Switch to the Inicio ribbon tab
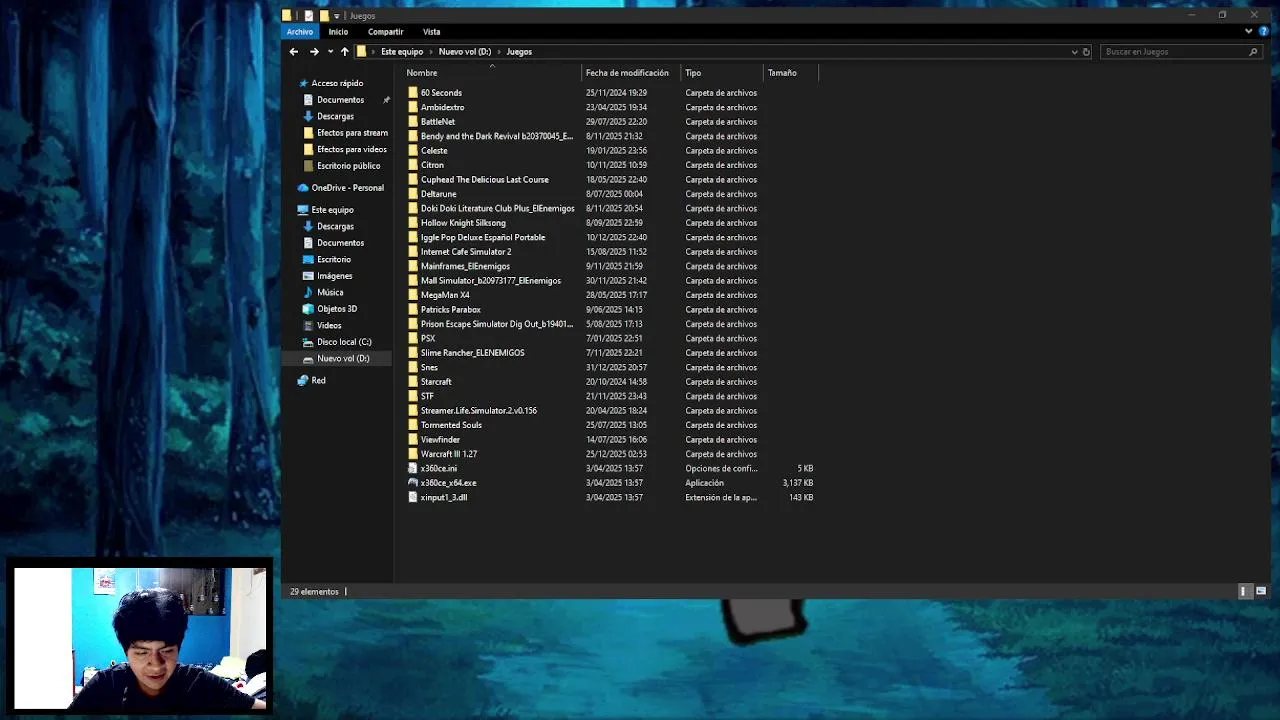The width and height of the screenshot is (1280, 720). click(x=338, y=32)
